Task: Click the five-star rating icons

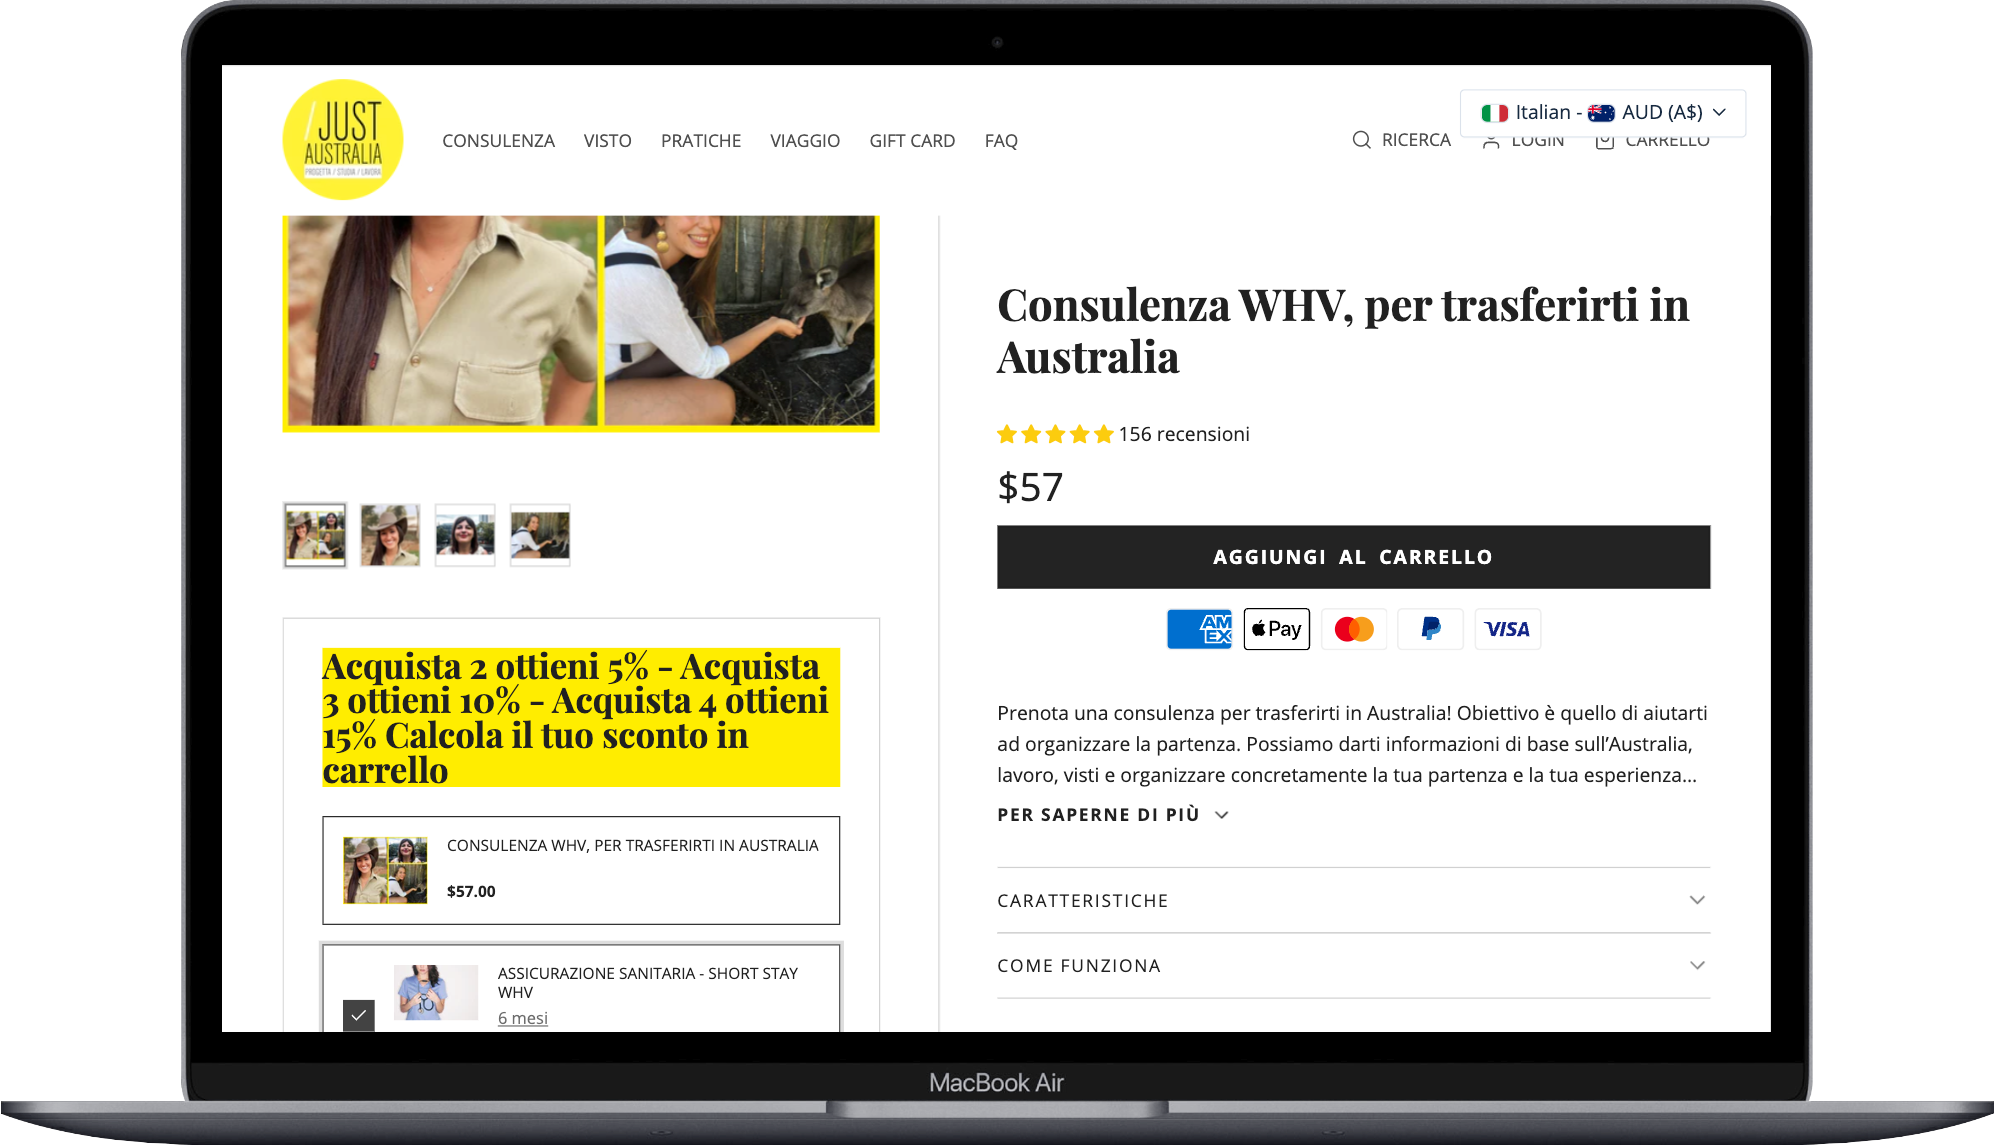Action: pyautogui.click(x=1055, y=434)
